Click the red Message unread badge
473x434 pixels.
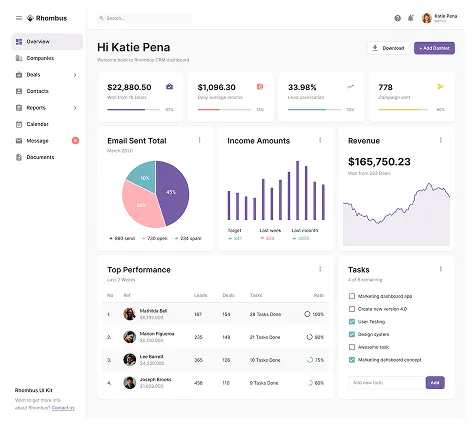(76, 141)
